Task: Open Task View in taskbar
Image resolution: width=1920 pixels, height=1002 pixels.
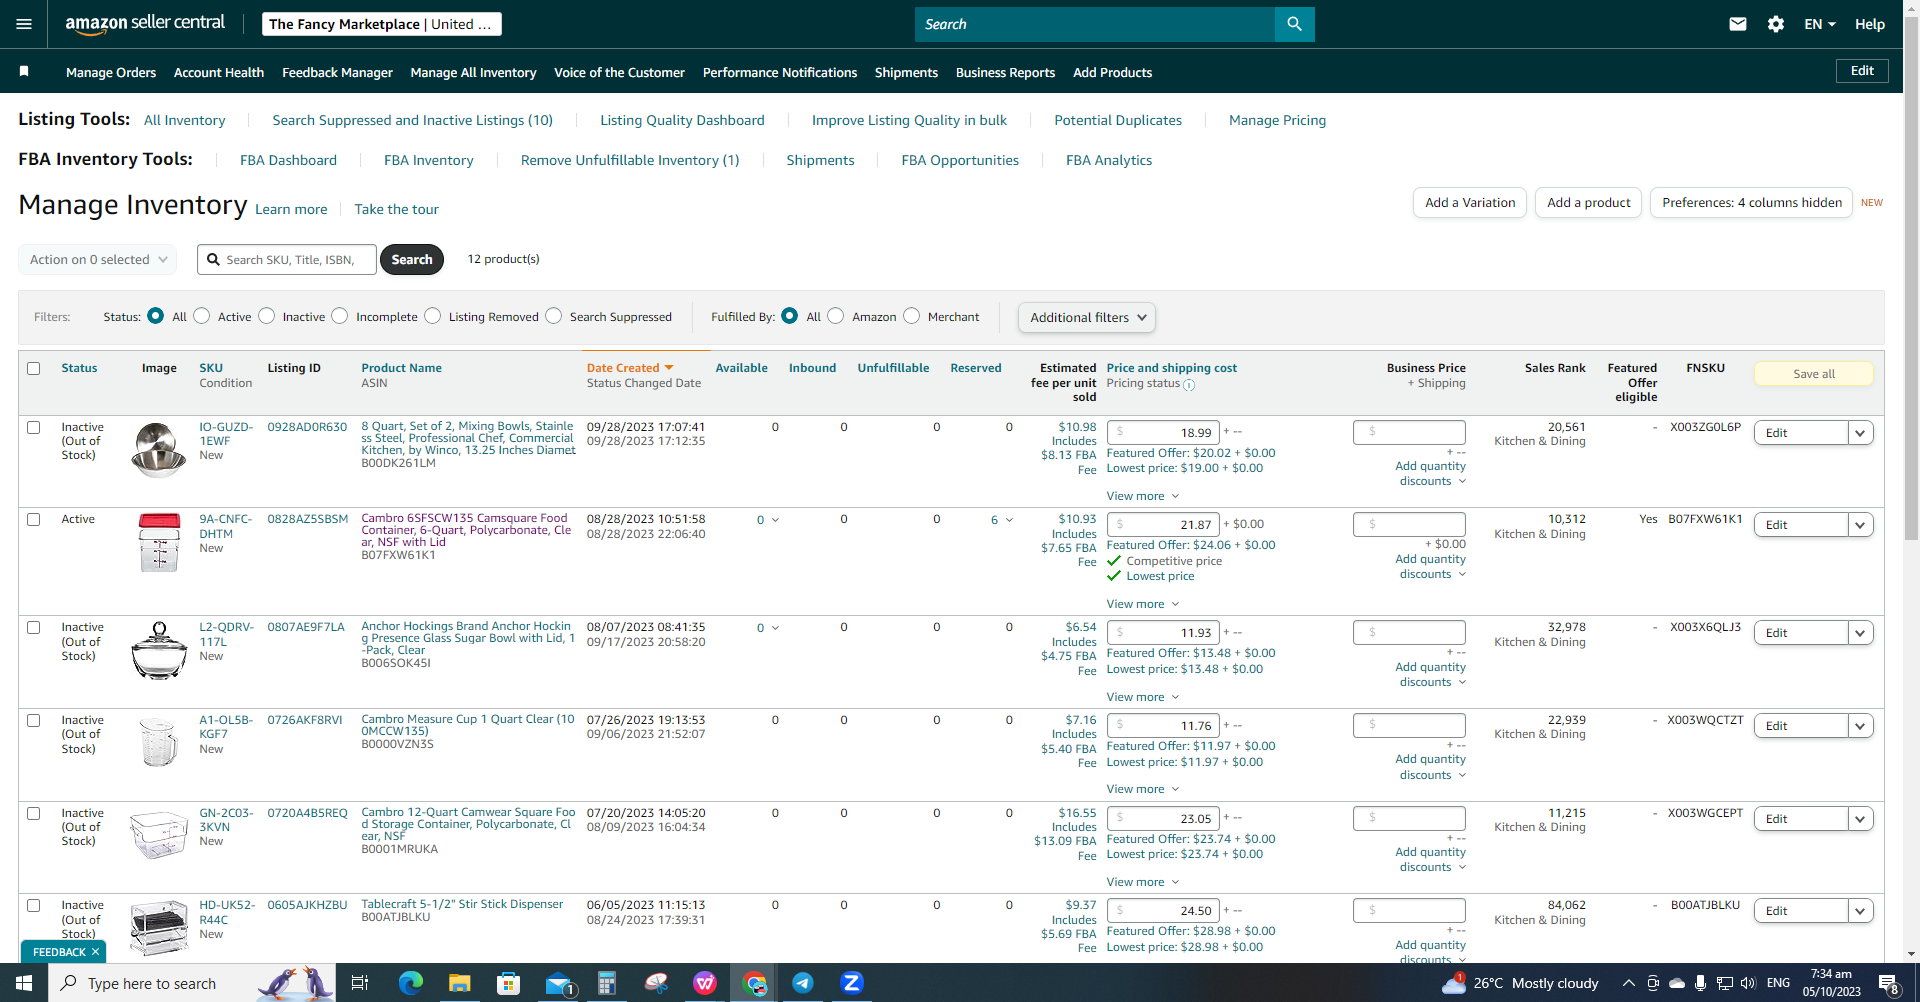Action: (x=360, y=983)
